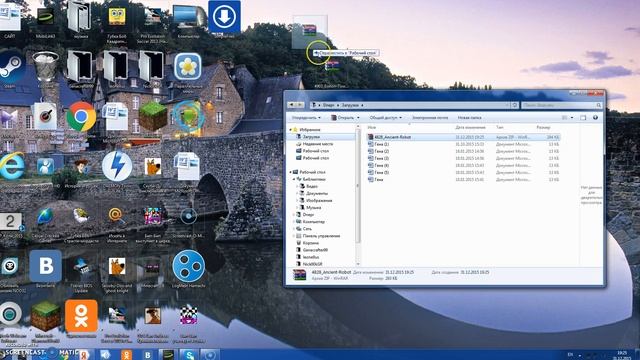Screen dimensions: 640x360
Task: Select Корзина in the navigation tree
Action: [x=310, y=243]
